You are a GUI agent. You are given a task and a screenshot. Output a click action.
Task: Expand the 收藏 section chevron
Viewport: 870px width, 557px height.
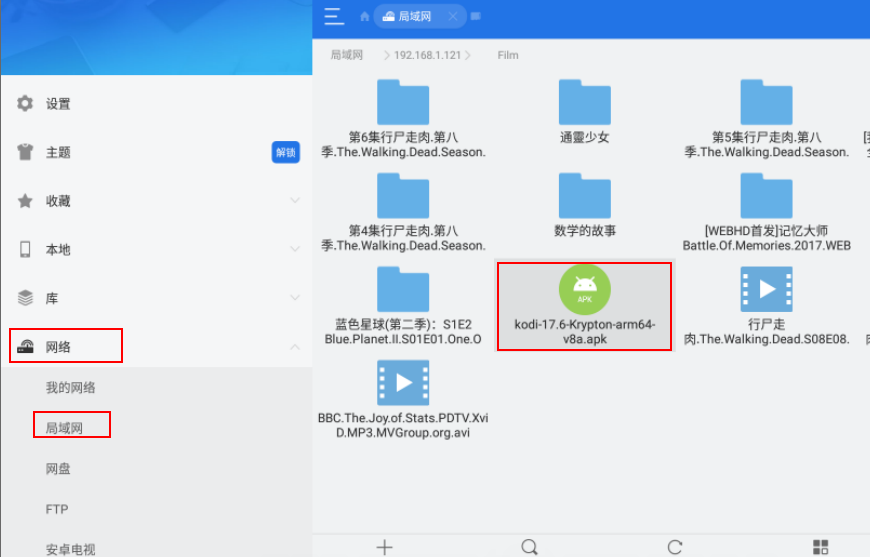pos(295,200)
